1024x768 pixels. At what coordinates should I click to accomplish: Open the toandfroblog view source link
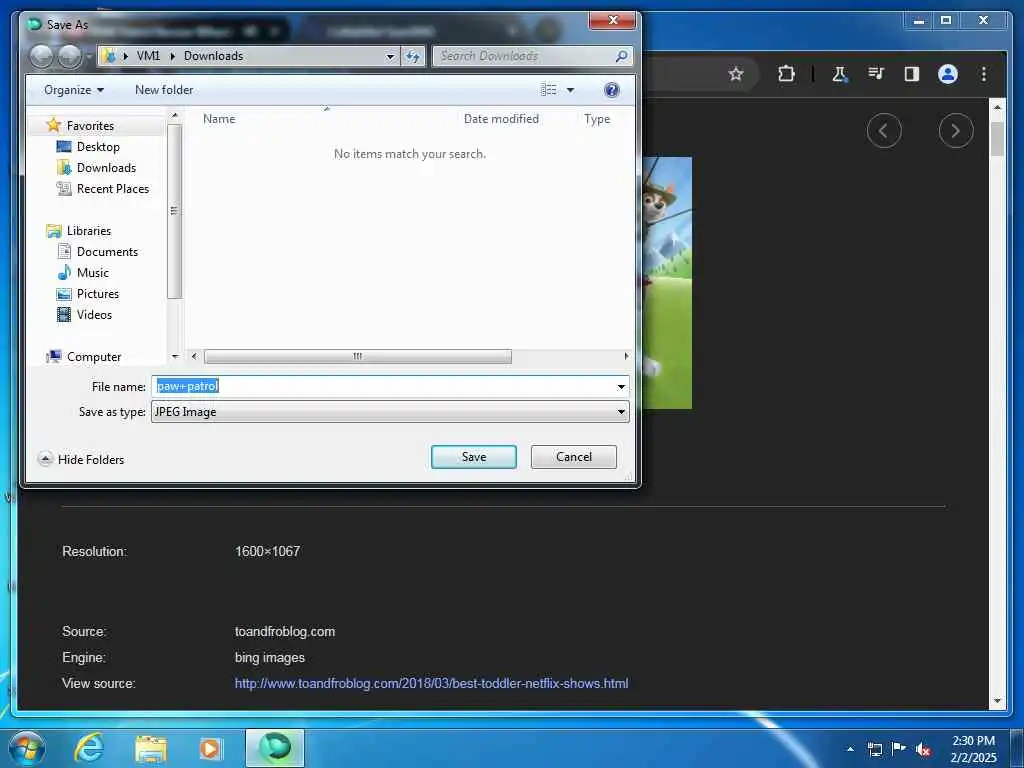pos(431,684)
